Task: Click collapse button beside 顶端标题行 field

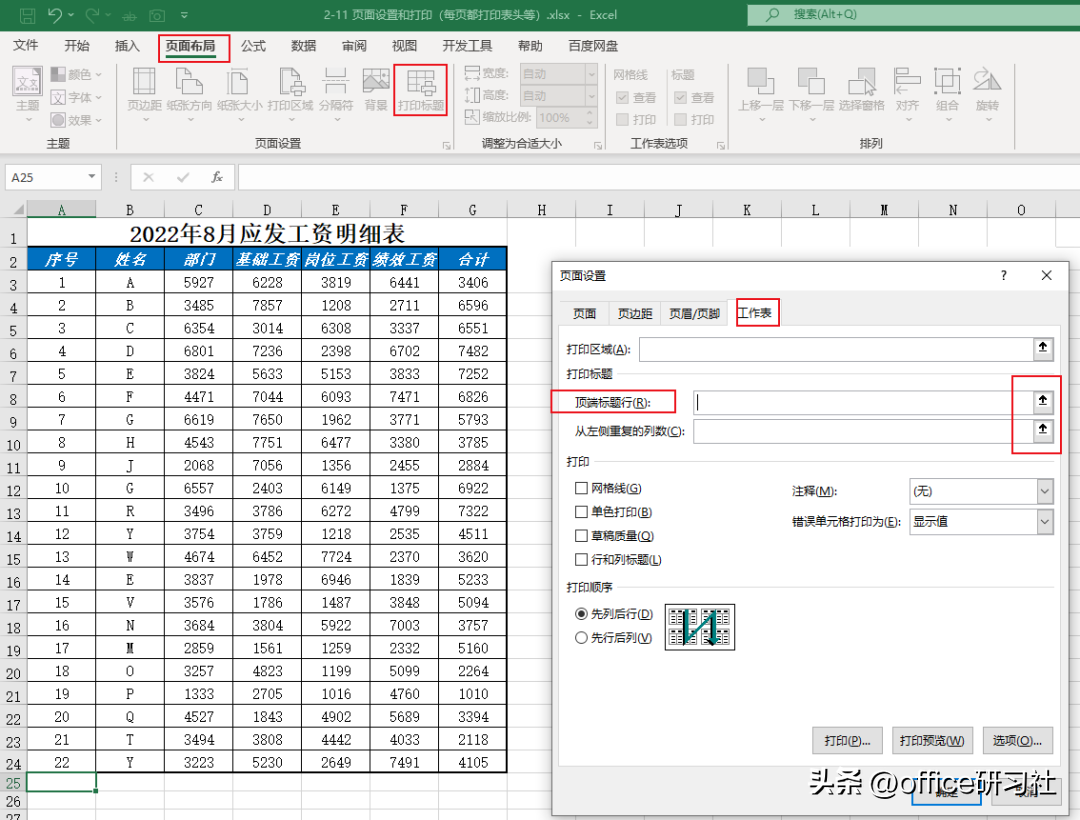Action: [x=1043, y=401]
